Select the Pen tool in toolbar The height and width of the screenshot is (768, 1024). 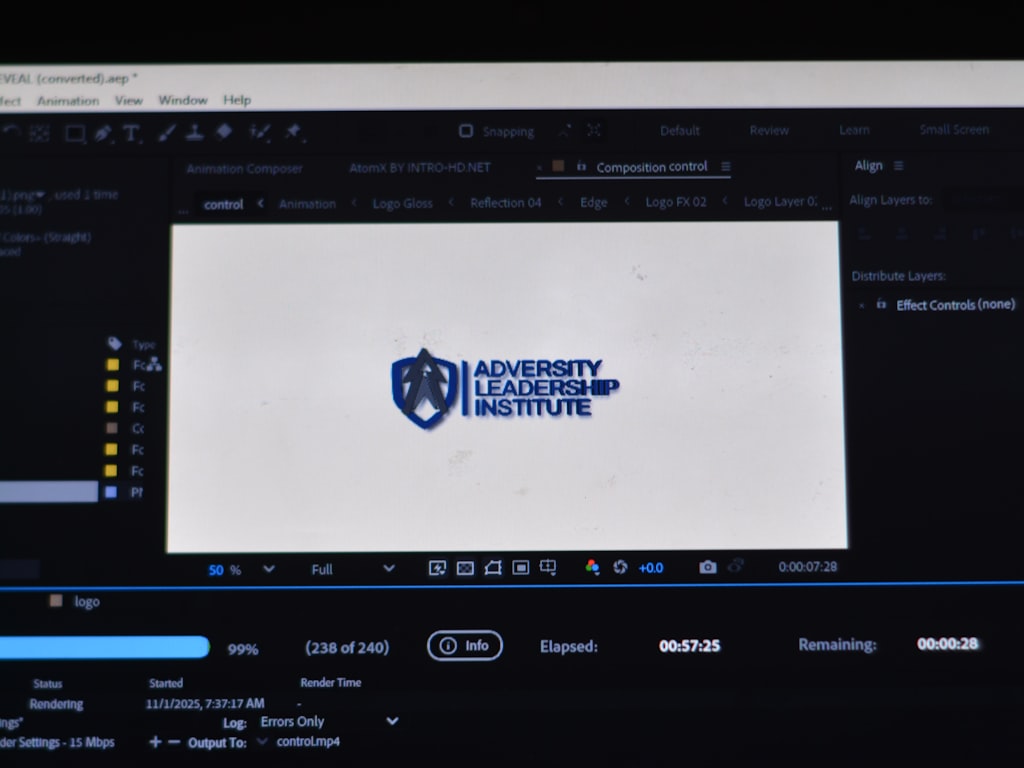pyautogui.click(x=103, y=133)
